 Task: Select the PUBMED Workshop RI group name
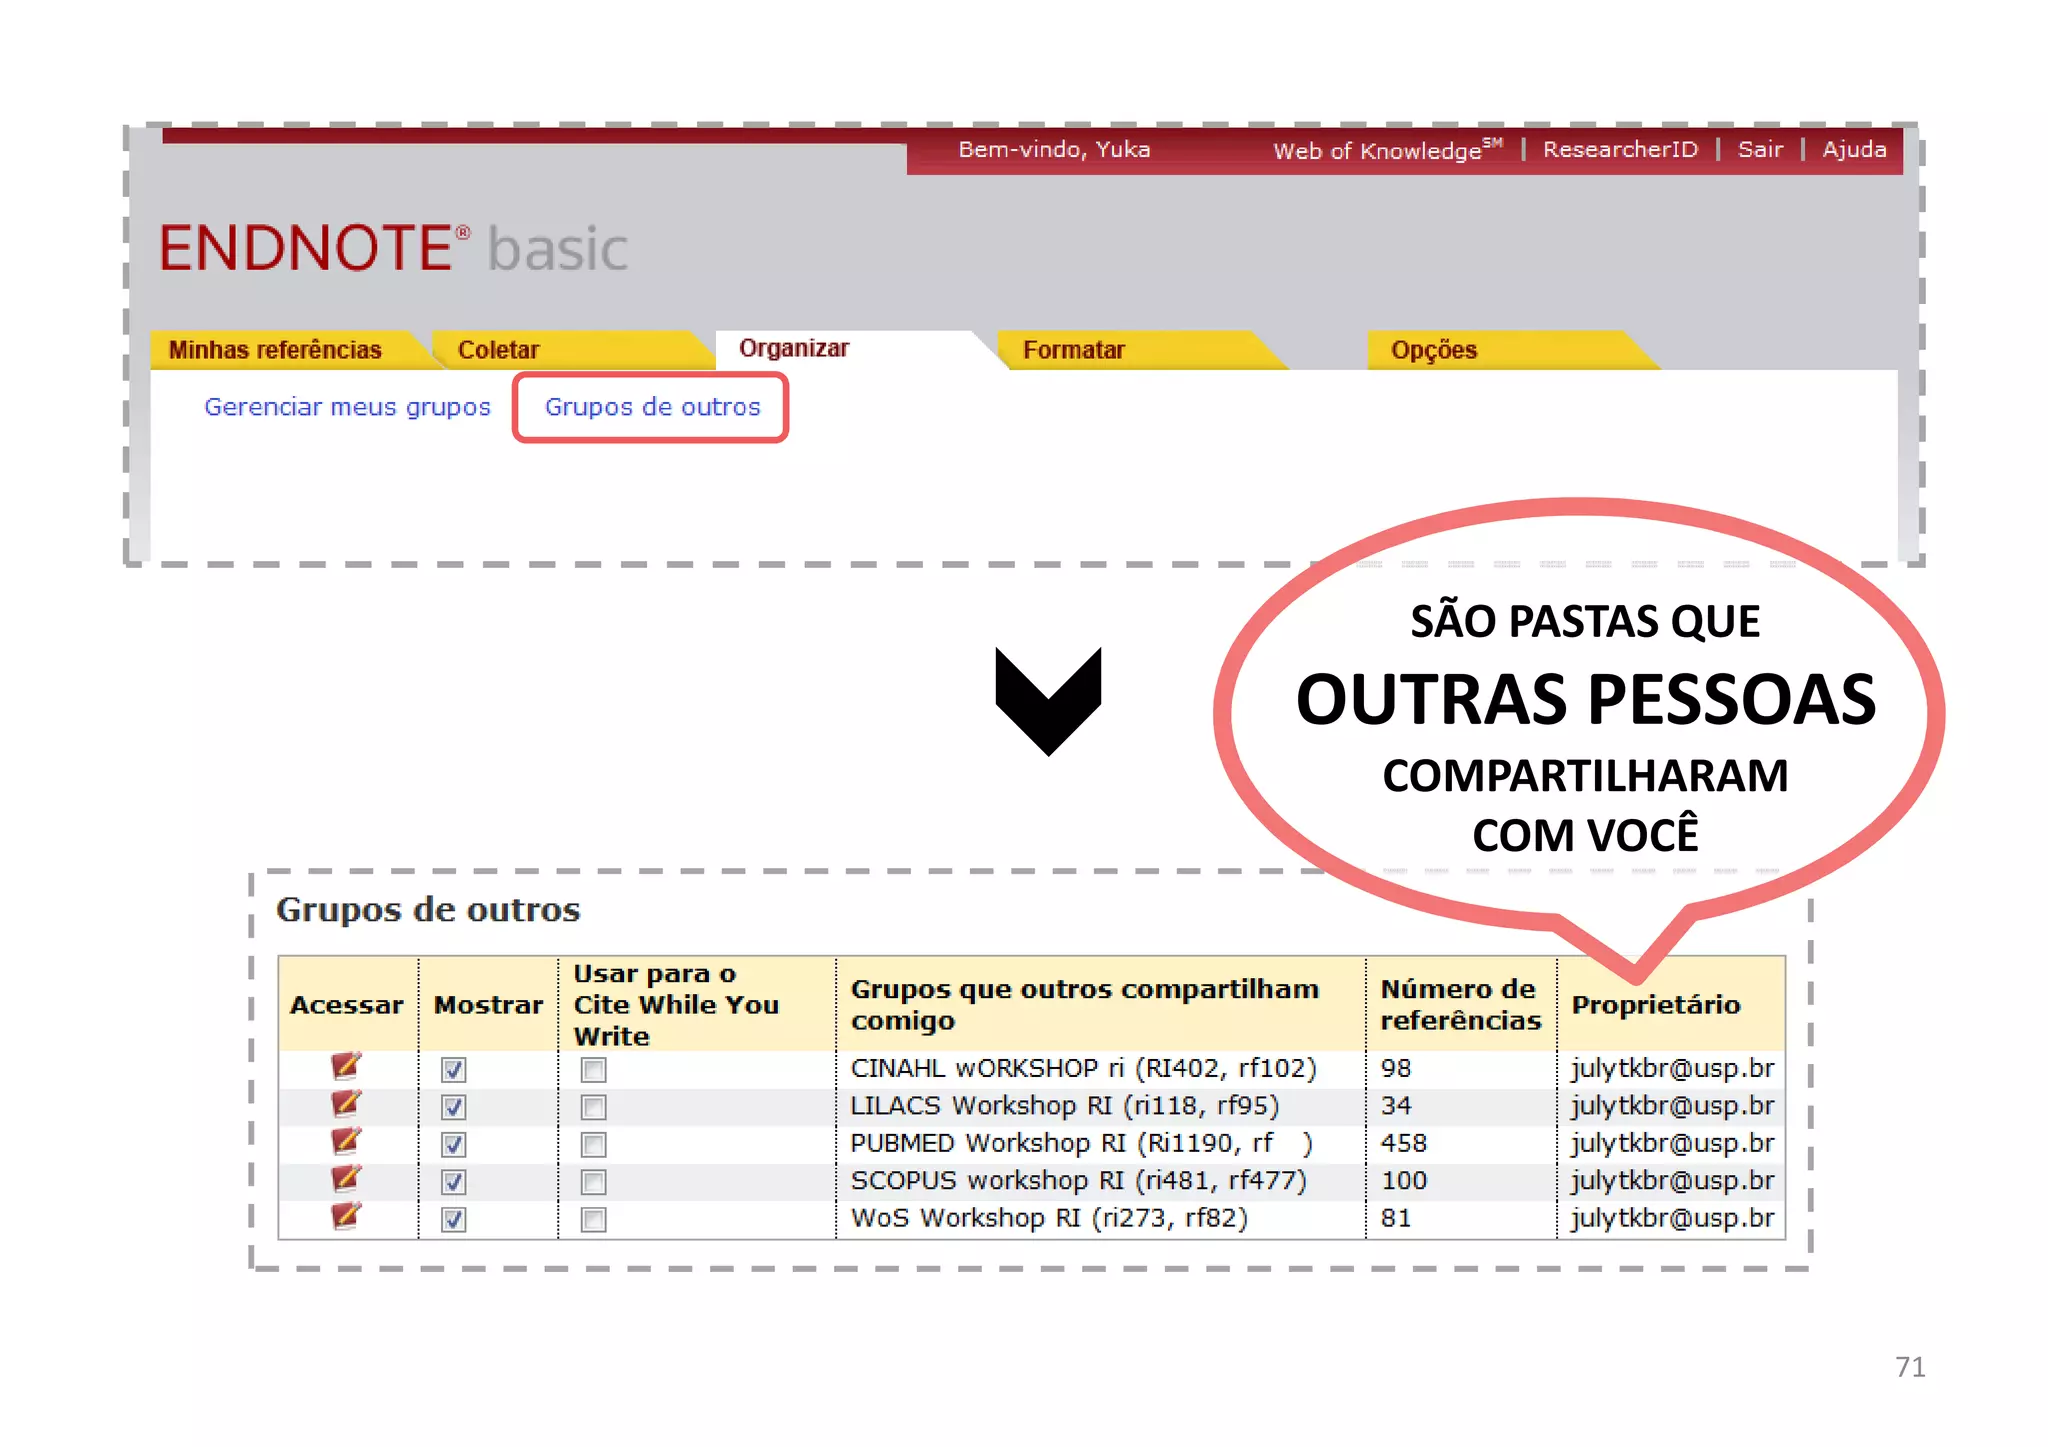click(x=1081, y=1143)
